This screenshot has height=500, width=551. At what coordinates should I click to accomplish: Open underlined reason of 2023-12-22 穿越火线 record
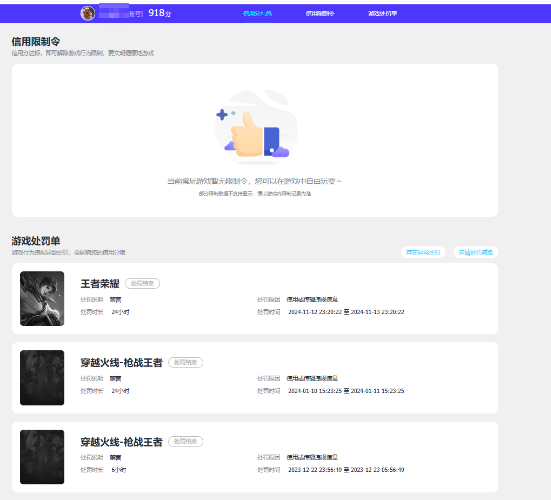coord(312,457)
